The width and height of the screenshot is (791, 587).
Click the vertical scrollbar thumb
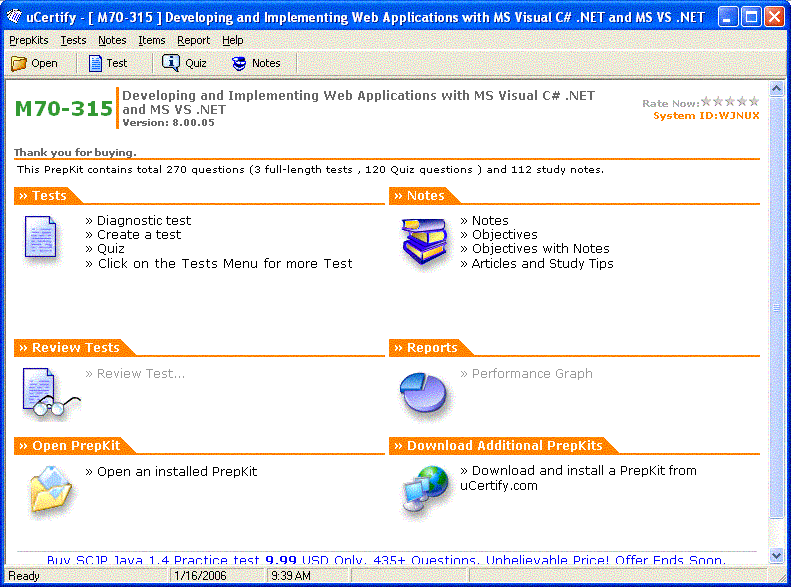[776, 307]
